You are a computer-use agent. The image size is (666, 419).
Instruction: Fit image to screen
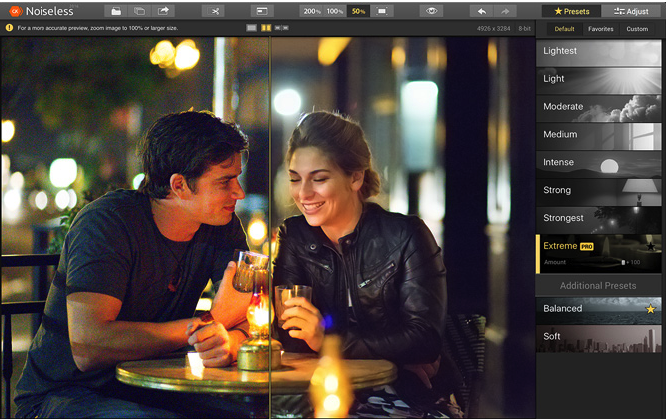(x=382, y=11)
